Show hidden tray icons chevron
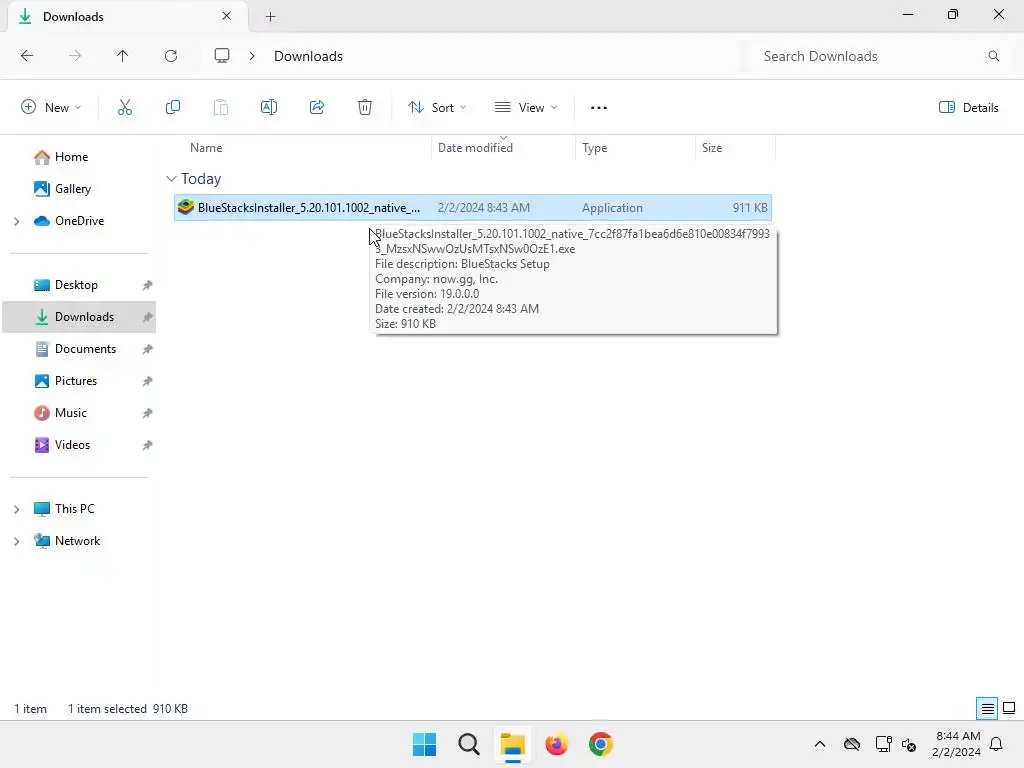This screenshot has height=768, width=1024. [820, 744]
